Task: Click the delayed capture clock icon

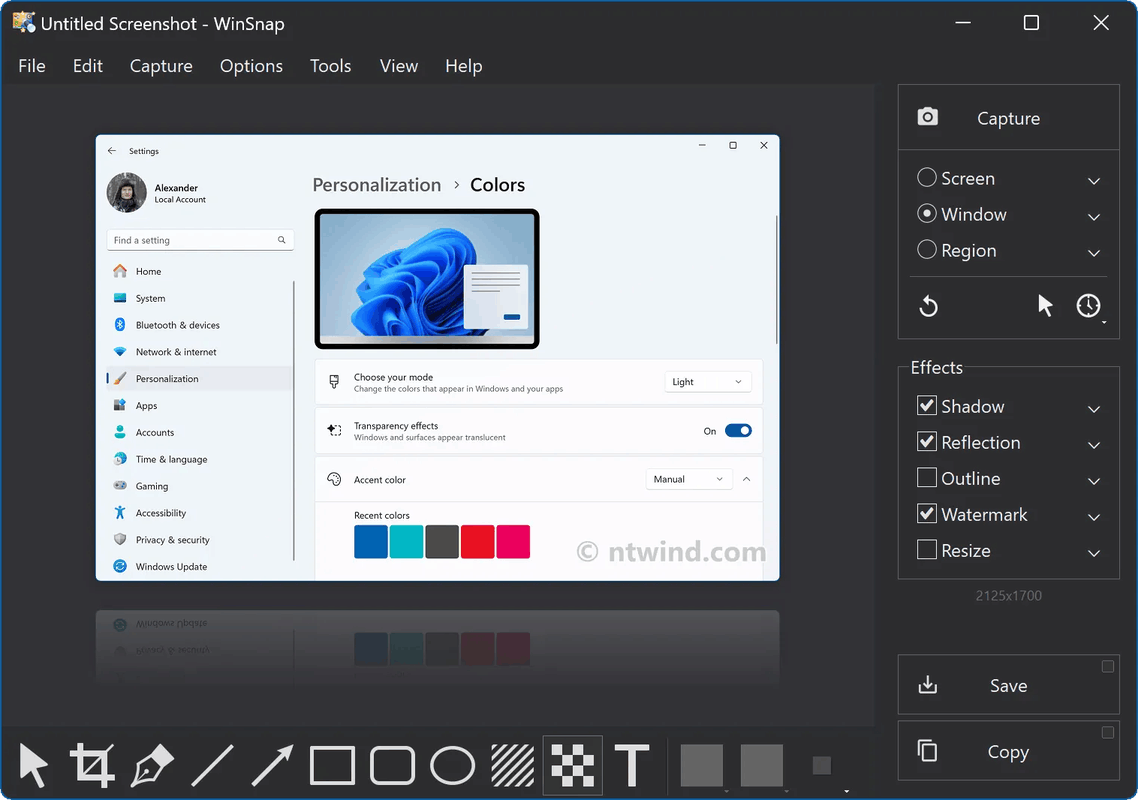Action: click(x=1088, y=306)
